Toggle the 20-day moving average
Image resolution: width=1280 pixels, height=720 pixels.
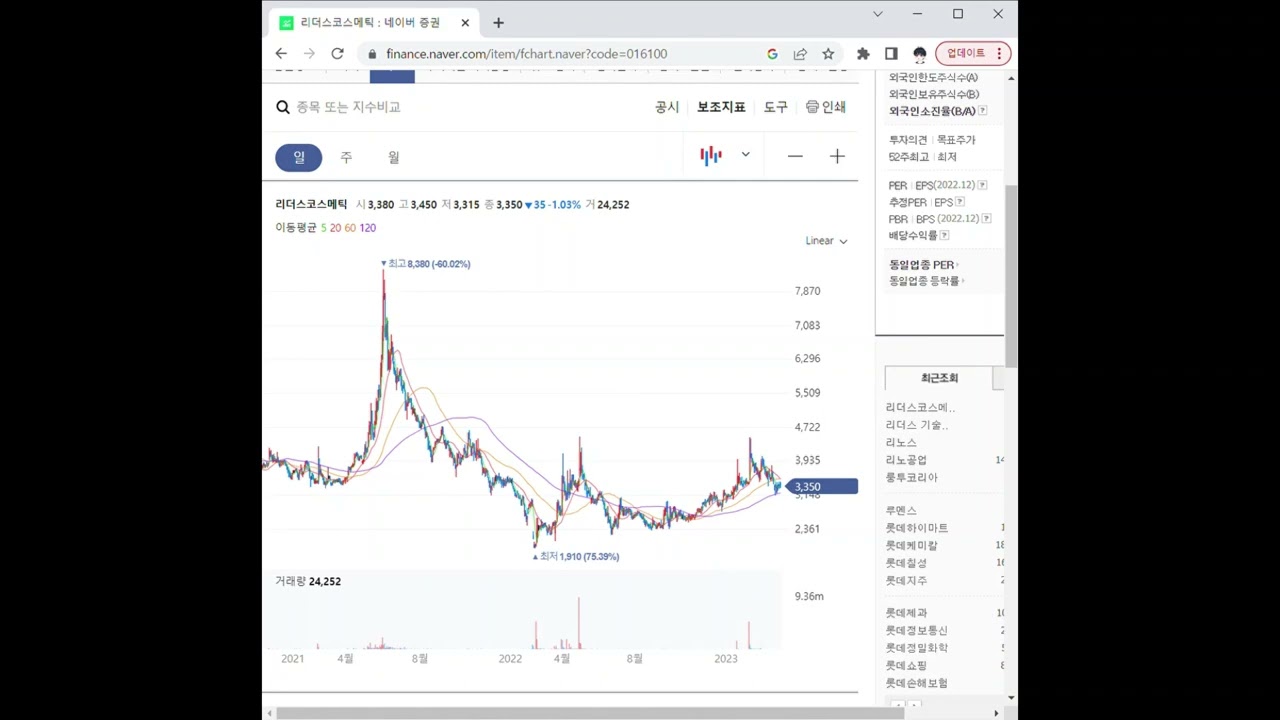click(336, 228)
